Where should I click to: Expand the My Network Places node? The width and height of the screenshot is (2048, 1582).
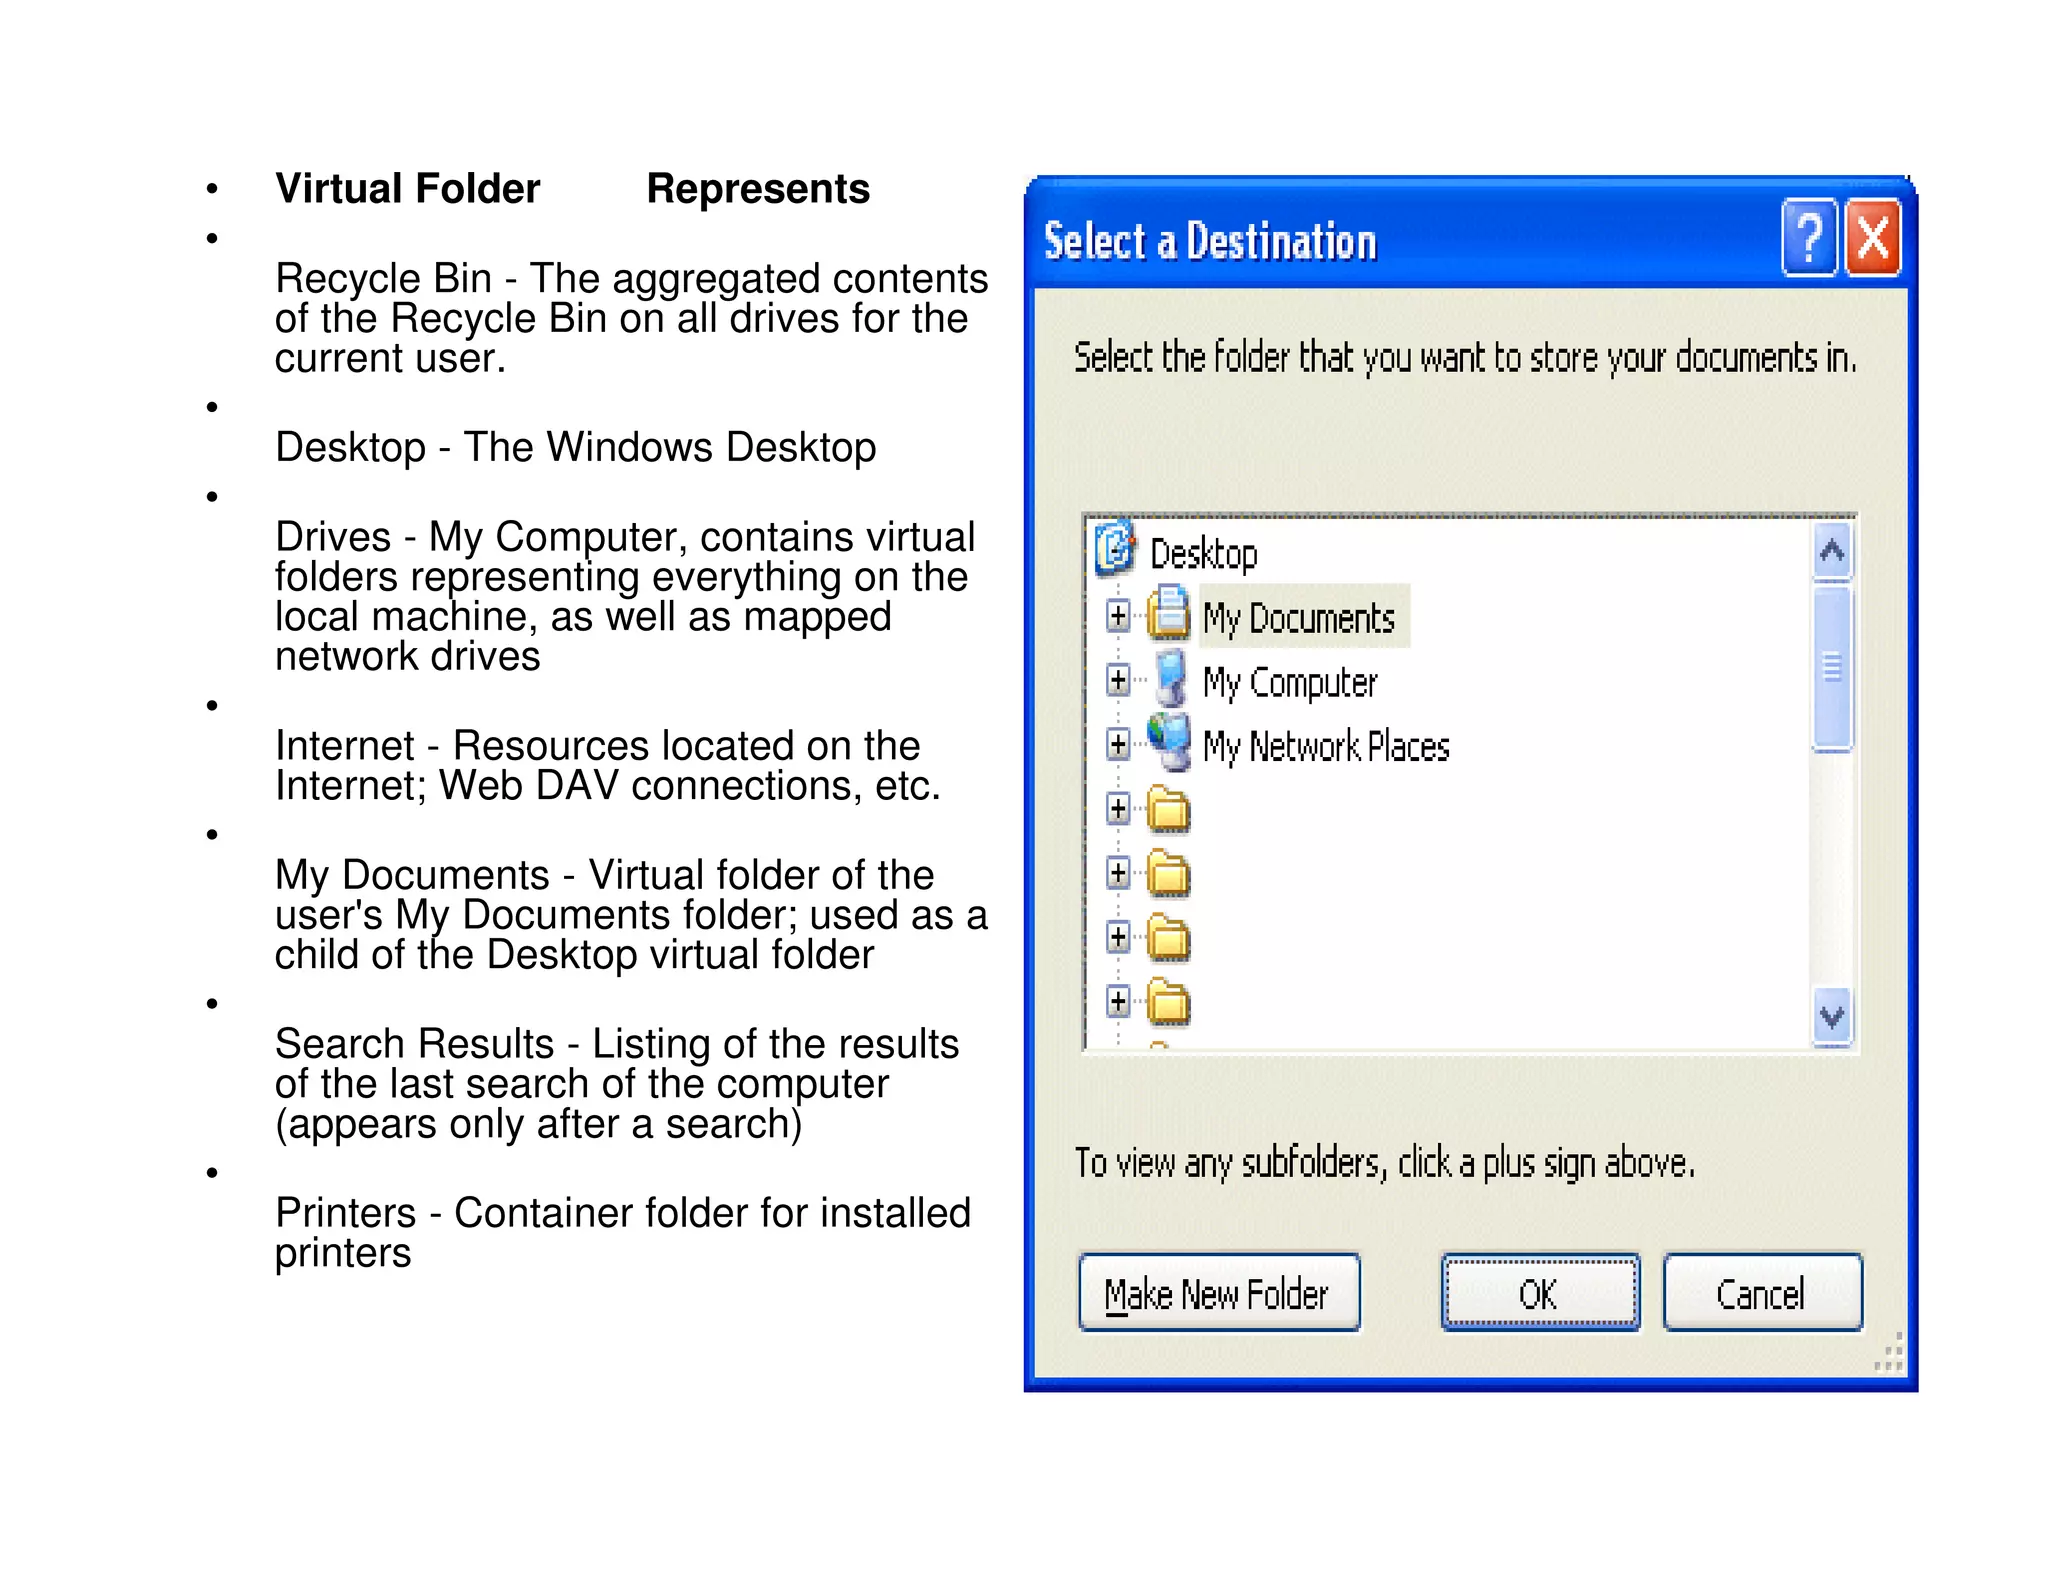click(x=1119, y=744)
